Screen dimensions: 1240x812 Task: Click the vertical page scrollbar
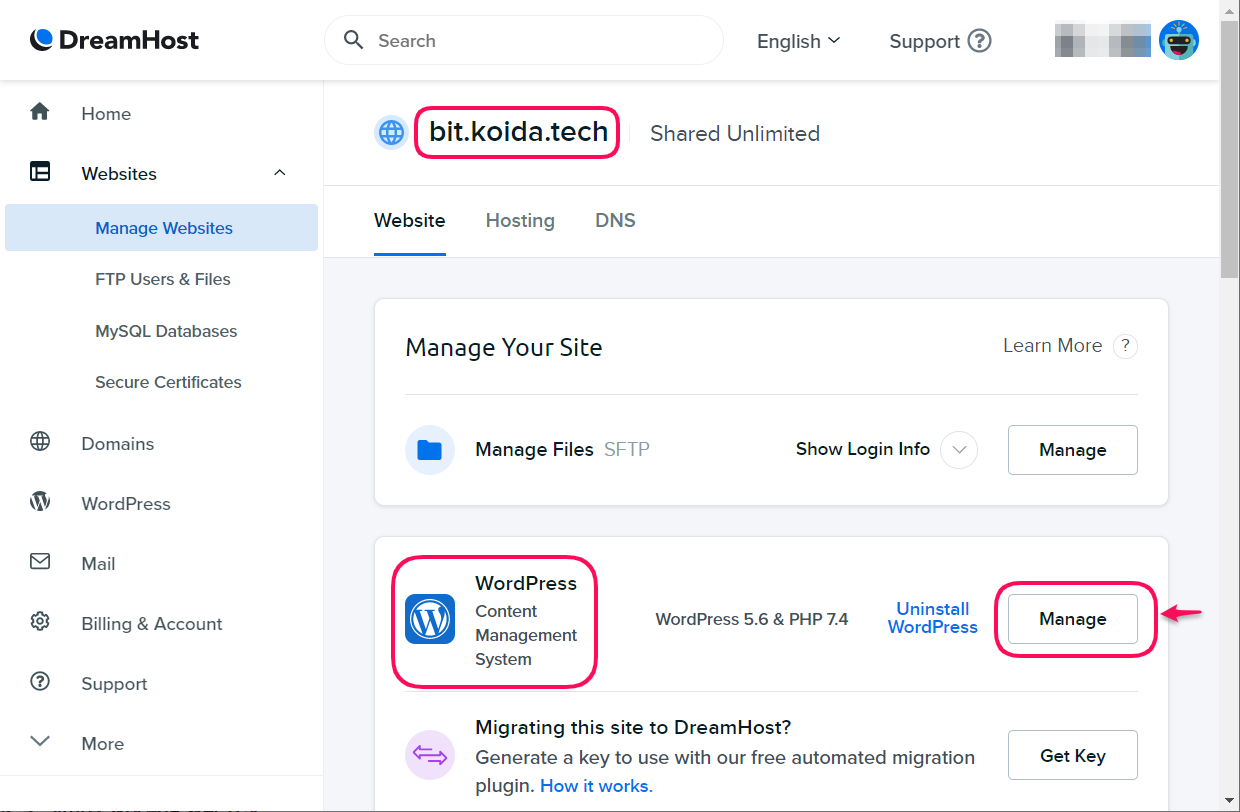point(1229,150)
